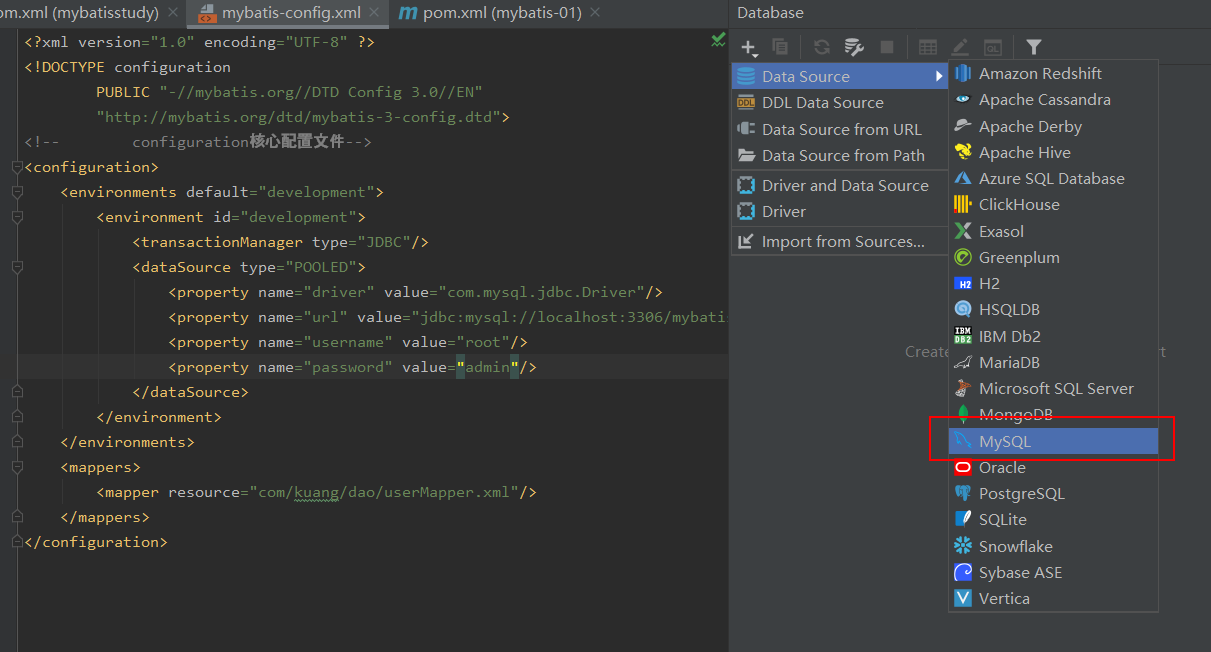Screen dimensions: 1211x652
Task: Select the H2 data source
Action: tap(1053, 283)
